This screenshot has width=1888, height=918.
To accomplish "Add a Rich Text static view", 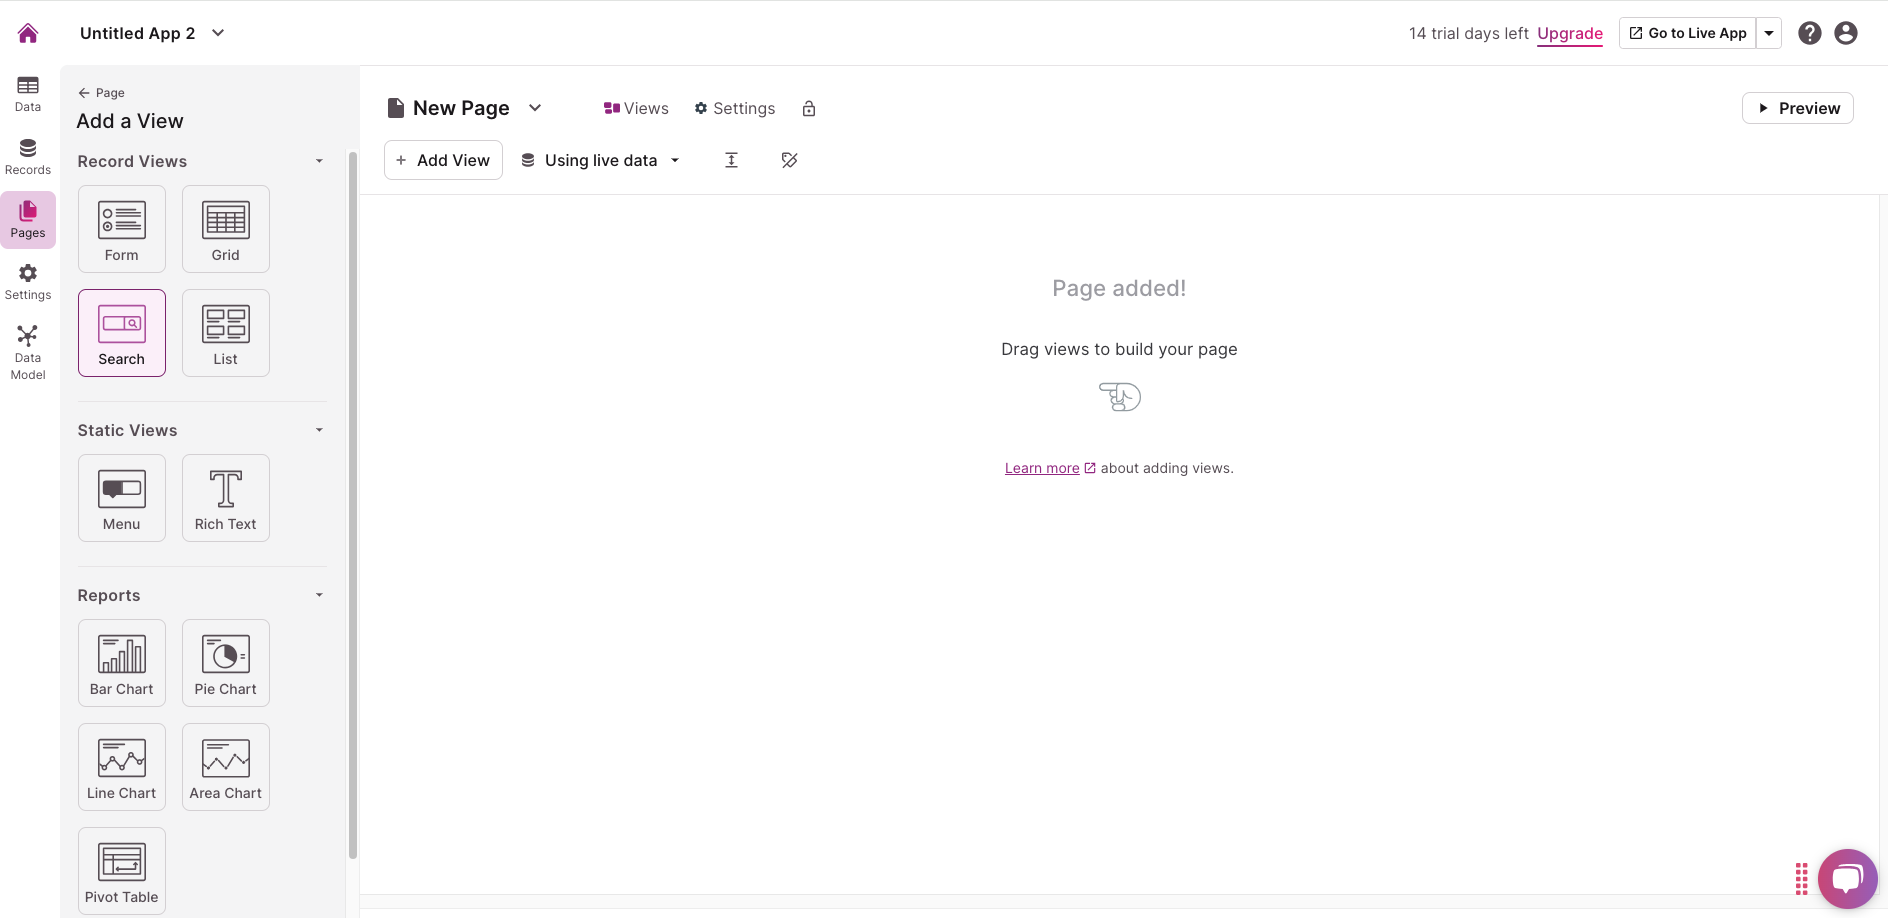I will tap(226, 498).
